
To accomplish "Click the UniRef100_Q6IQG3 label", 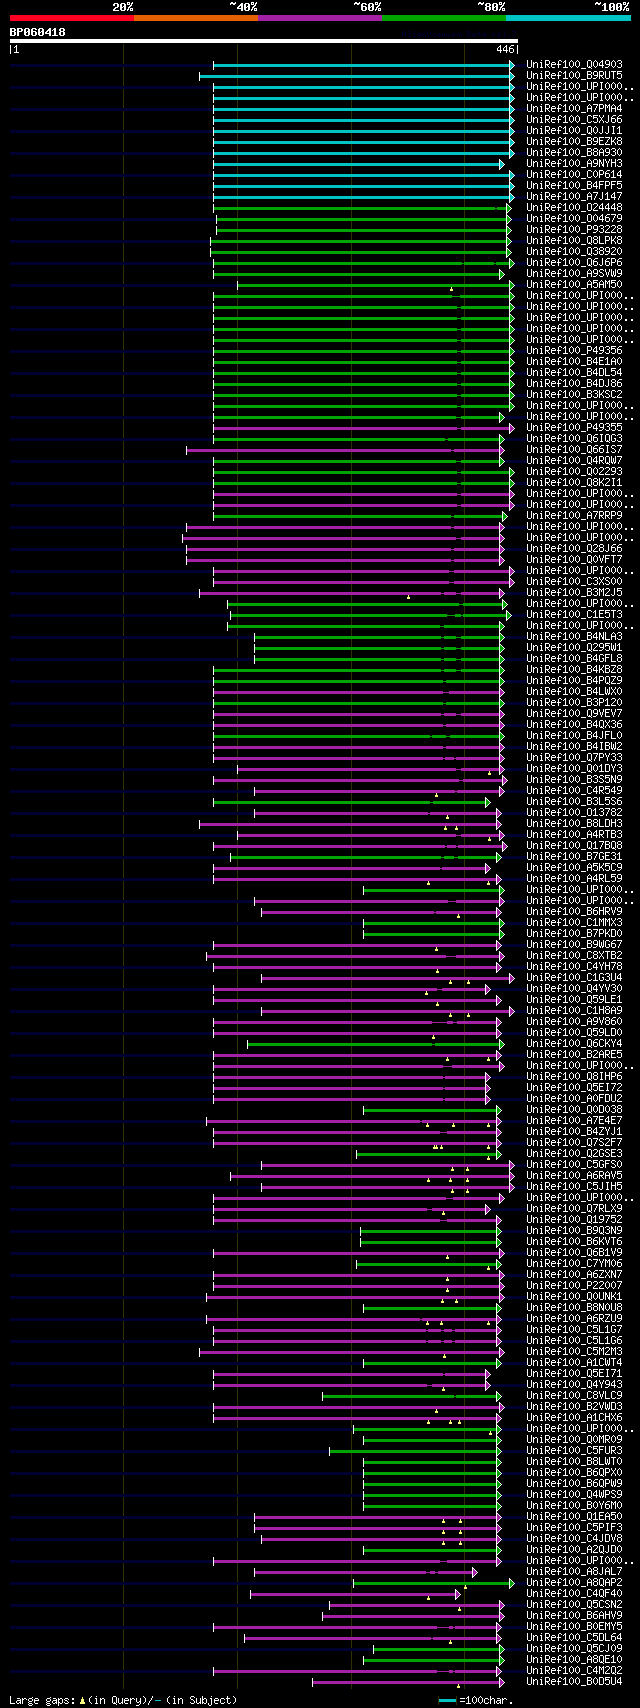I will click(574, 439).
